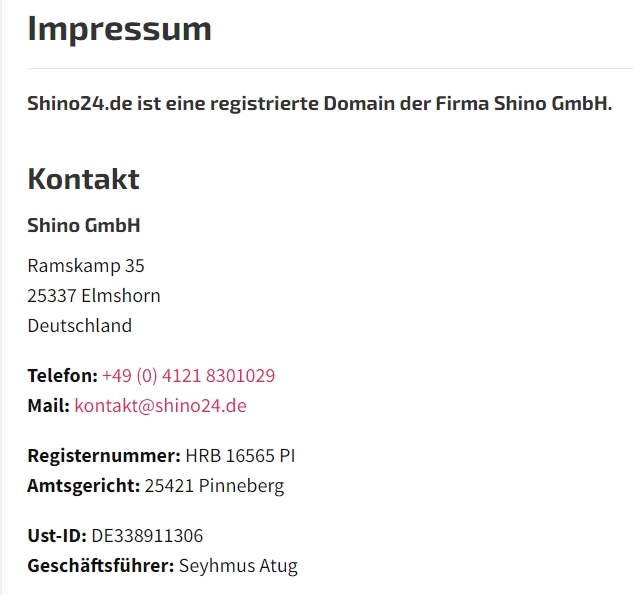
Task: Select the name Seyhmus Atug
Action: pos(238,566)
